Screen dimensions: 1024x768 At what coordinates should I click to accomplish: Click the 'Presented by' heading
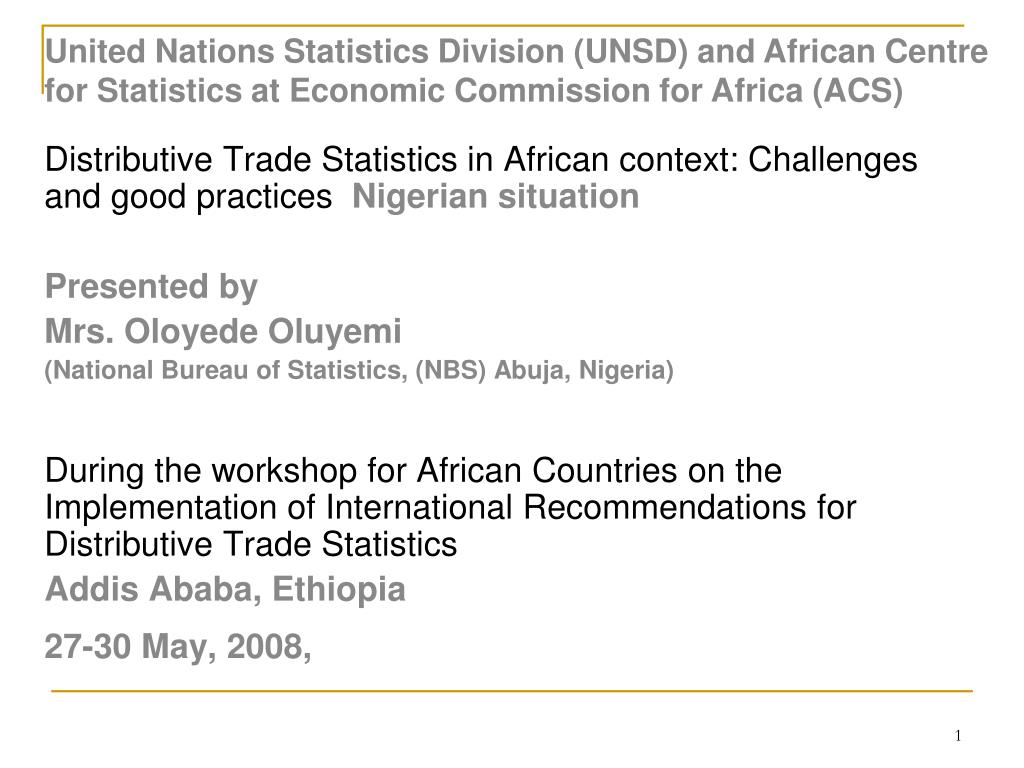coord(152,287)
